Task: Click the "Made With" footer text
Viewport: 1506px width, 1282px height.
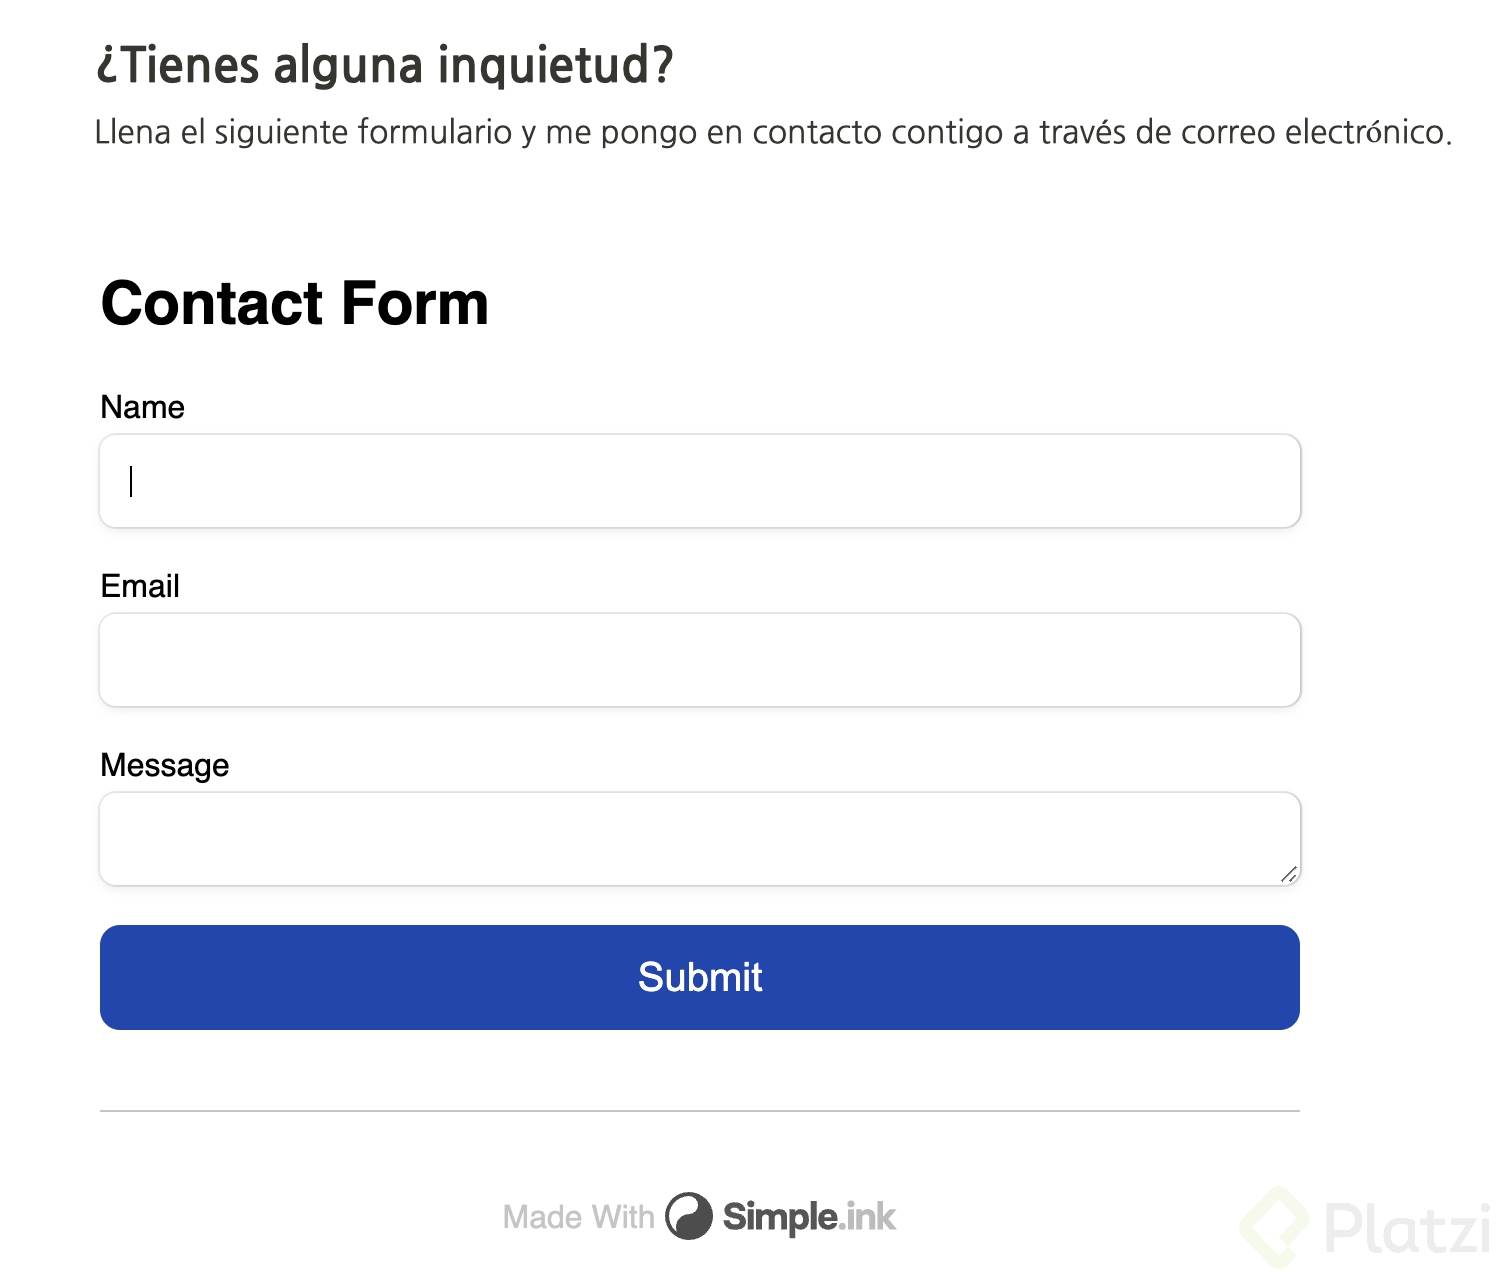Action: point(578,1217)
